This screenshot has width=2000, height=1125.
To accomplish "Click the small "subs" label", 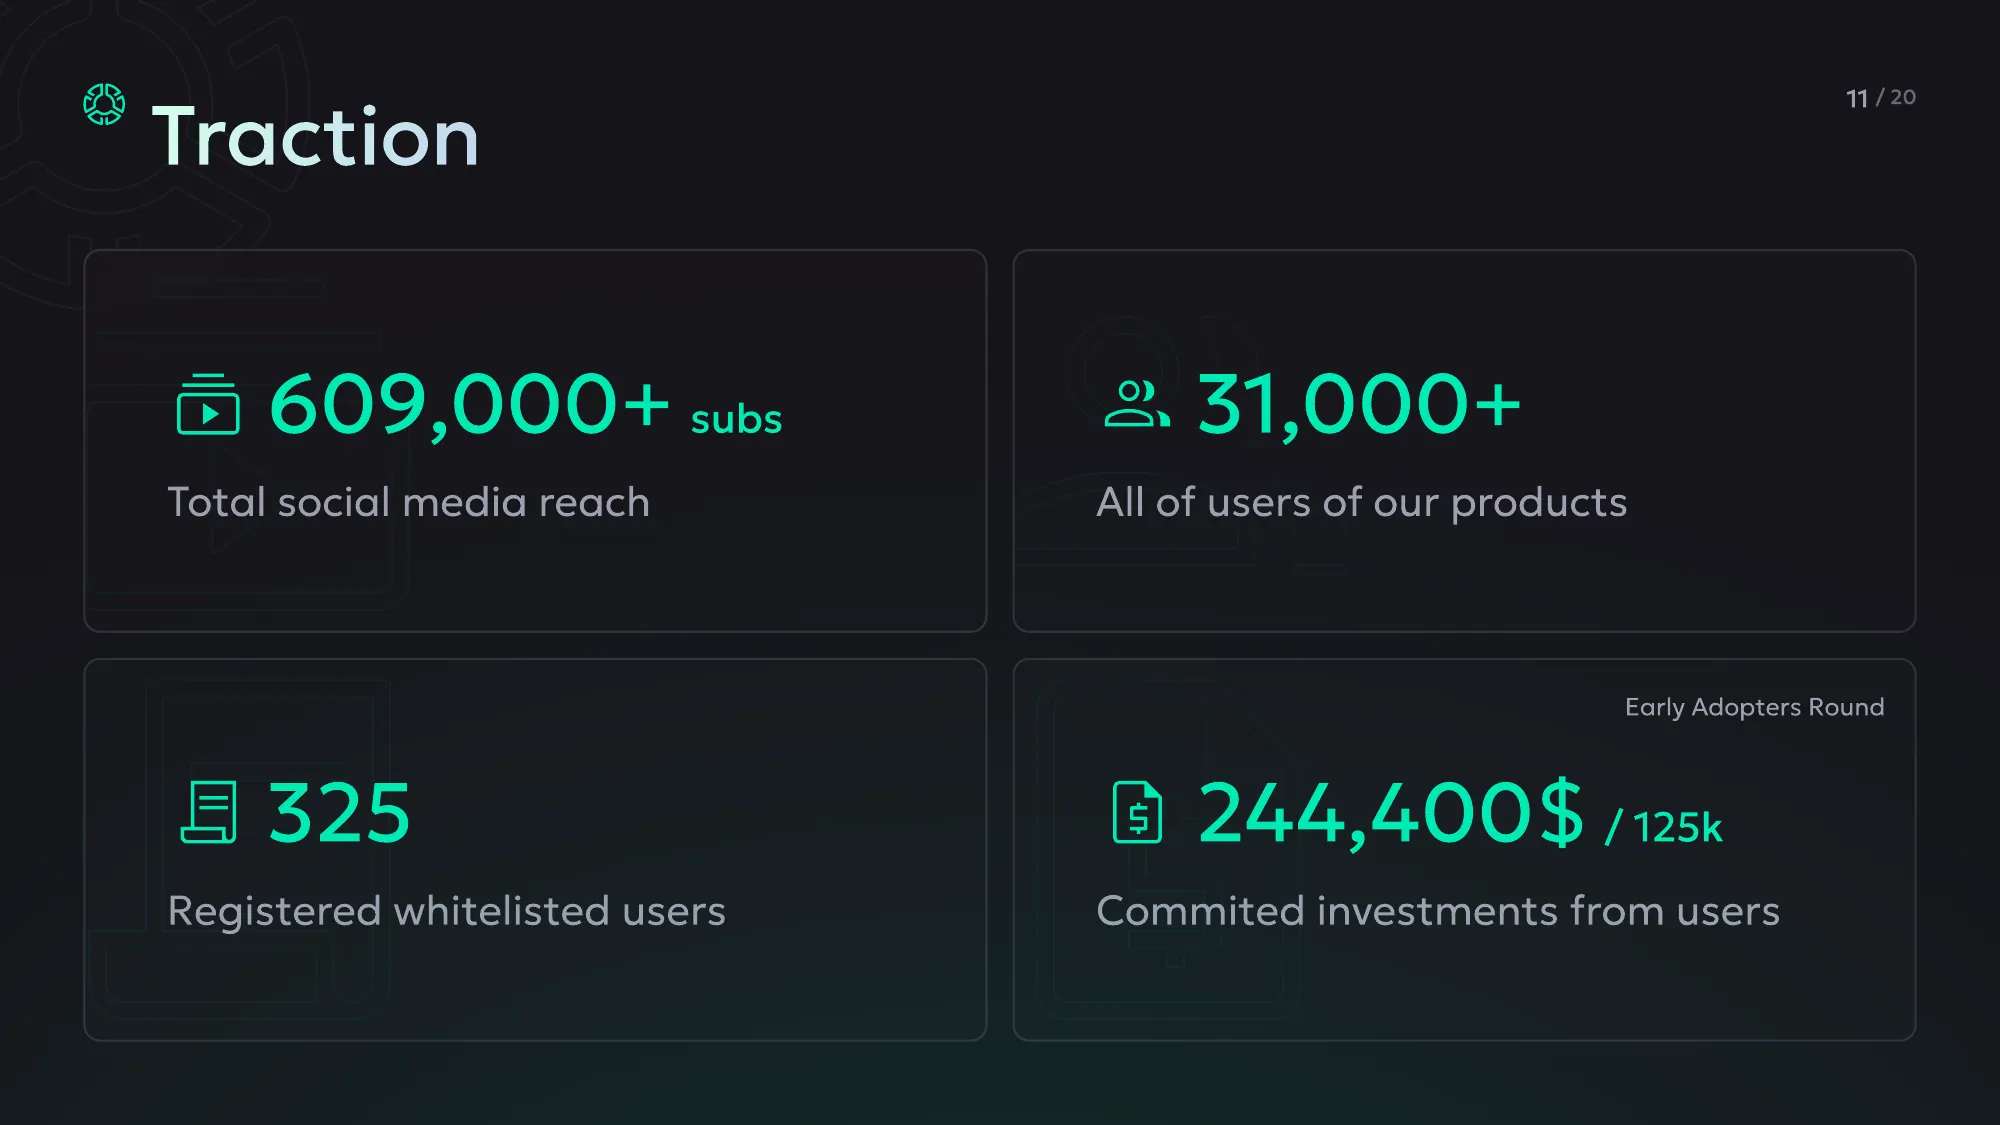I will click(736, 419).
